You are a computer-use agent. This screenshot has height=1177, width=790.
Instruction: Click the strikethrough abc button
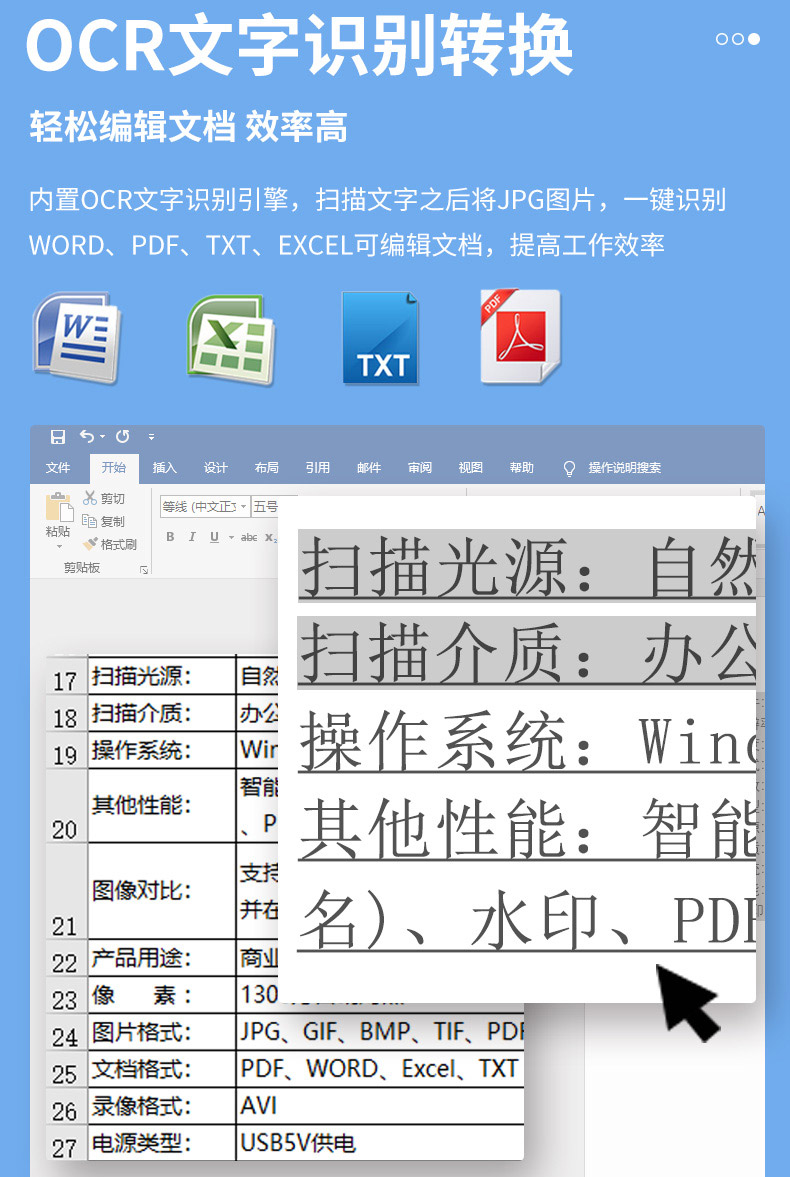tap(249, 537)
